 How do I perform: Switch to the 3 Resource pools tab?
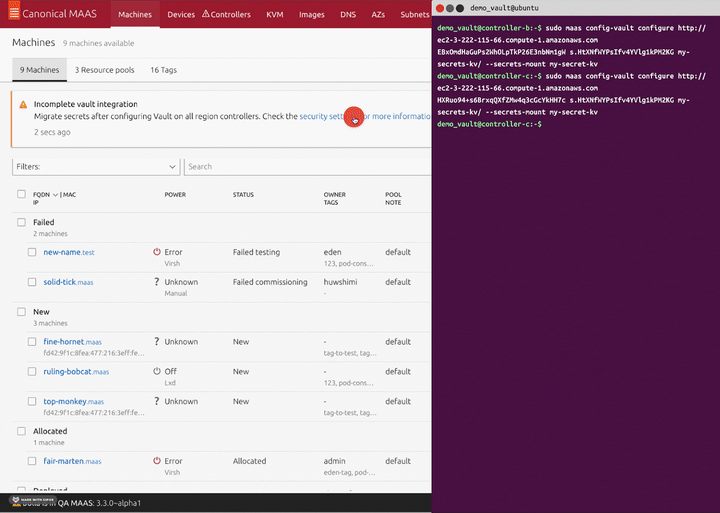tap(105, 70)
